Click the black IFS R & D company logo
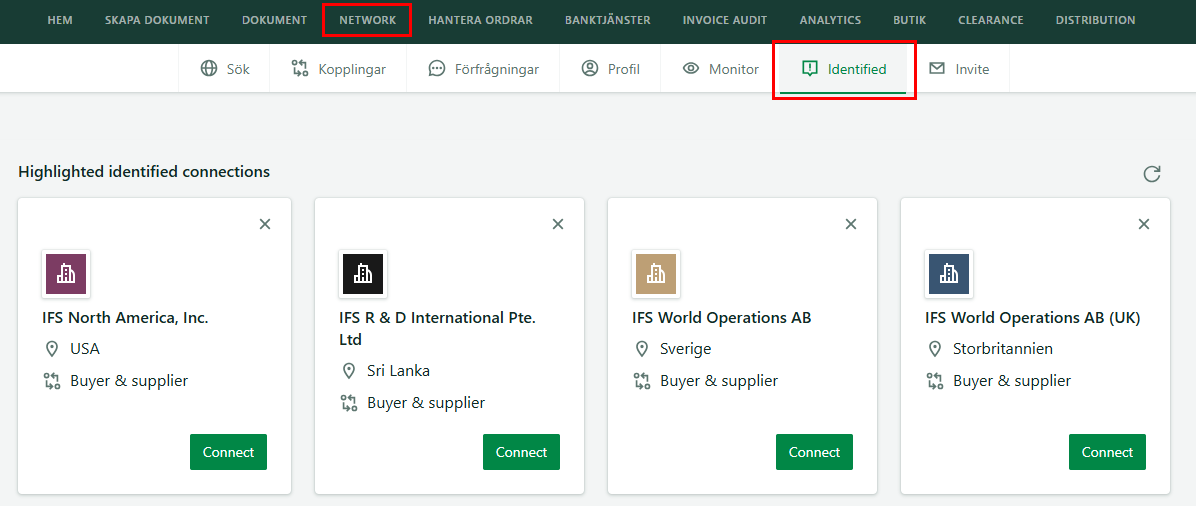This screenshot has width=1196, height=506. click(x=362, y=274)
